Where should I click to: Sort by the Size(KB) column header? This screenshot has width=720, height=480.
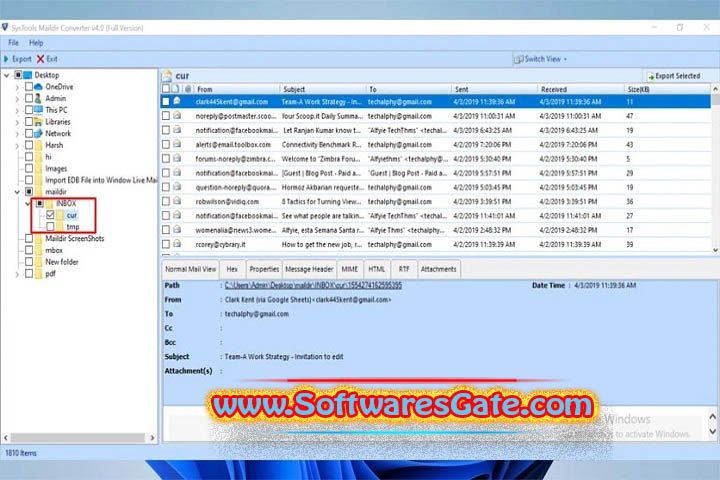667,89
